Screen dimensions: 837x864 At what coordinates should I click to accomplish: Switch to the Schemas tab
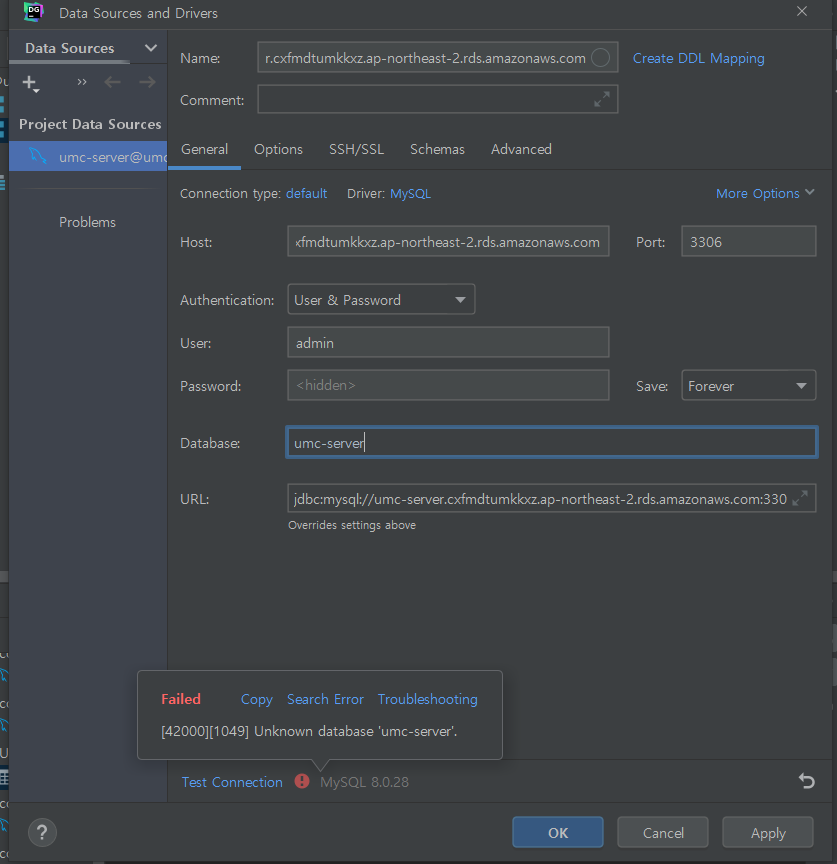pos(438,149)
